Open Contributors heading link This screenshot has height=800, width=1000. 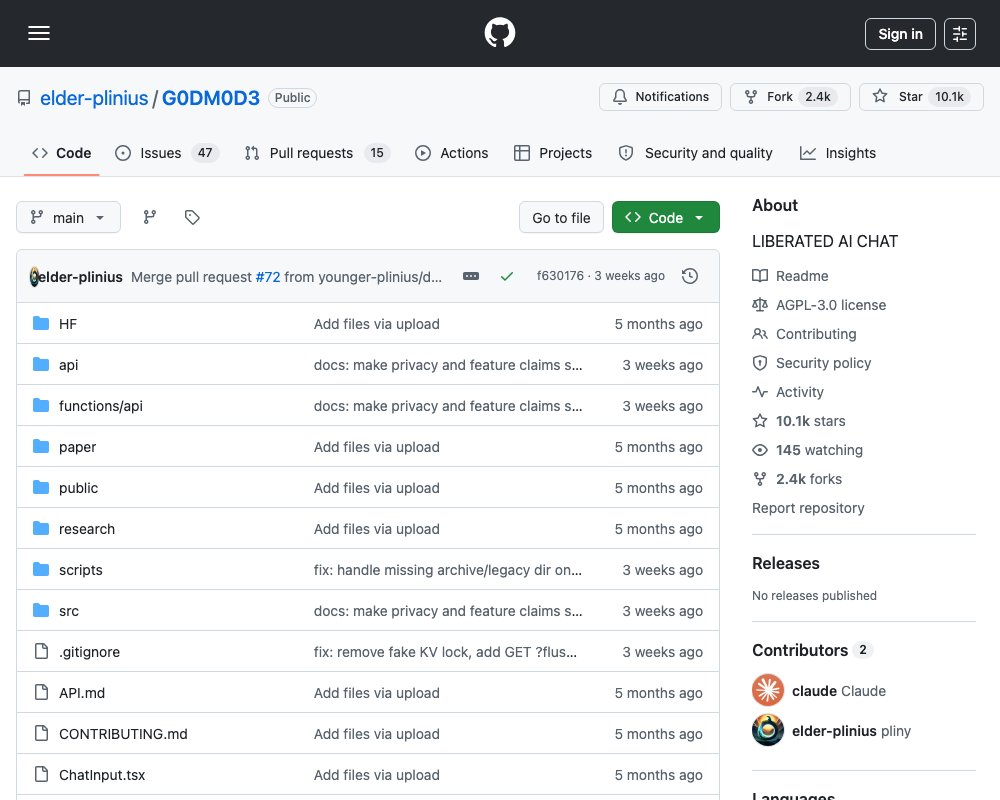pos(811,650)
